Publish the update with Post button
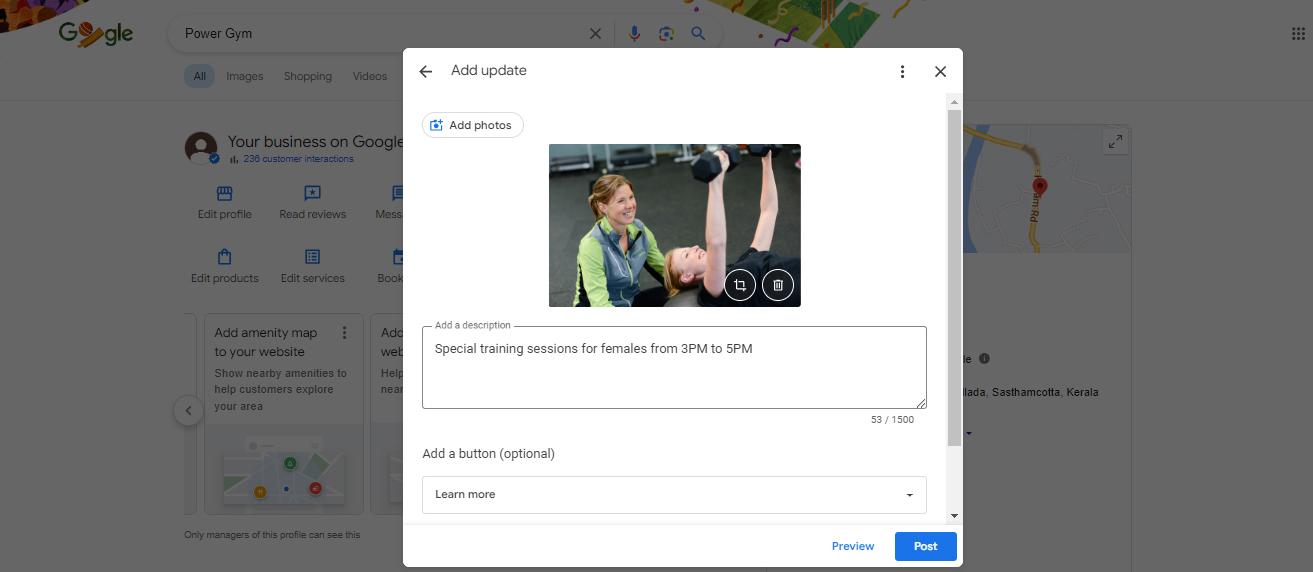The image size is (1313, 572). tap(925, 546)
